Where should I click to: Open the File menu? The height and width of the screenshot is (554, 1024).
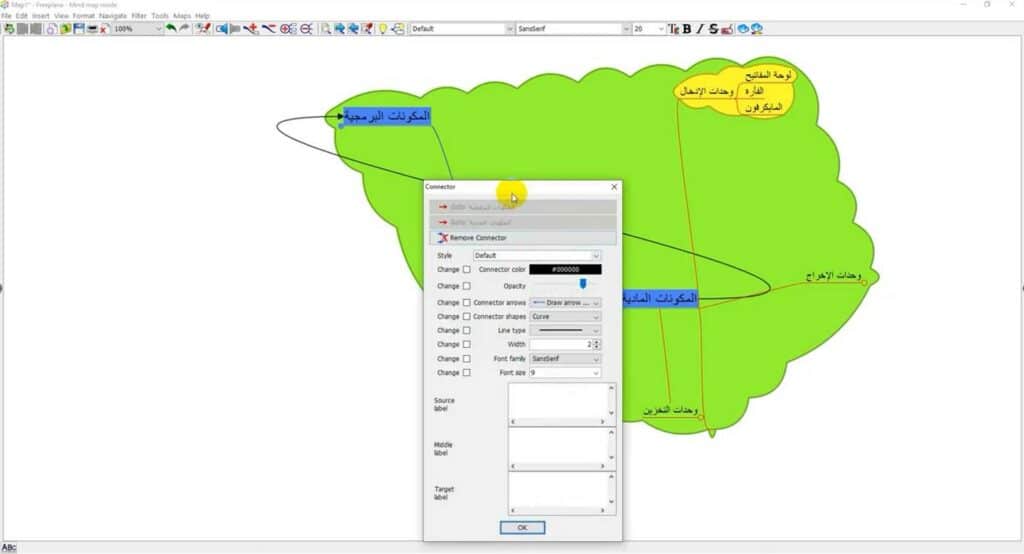point(7,16)
